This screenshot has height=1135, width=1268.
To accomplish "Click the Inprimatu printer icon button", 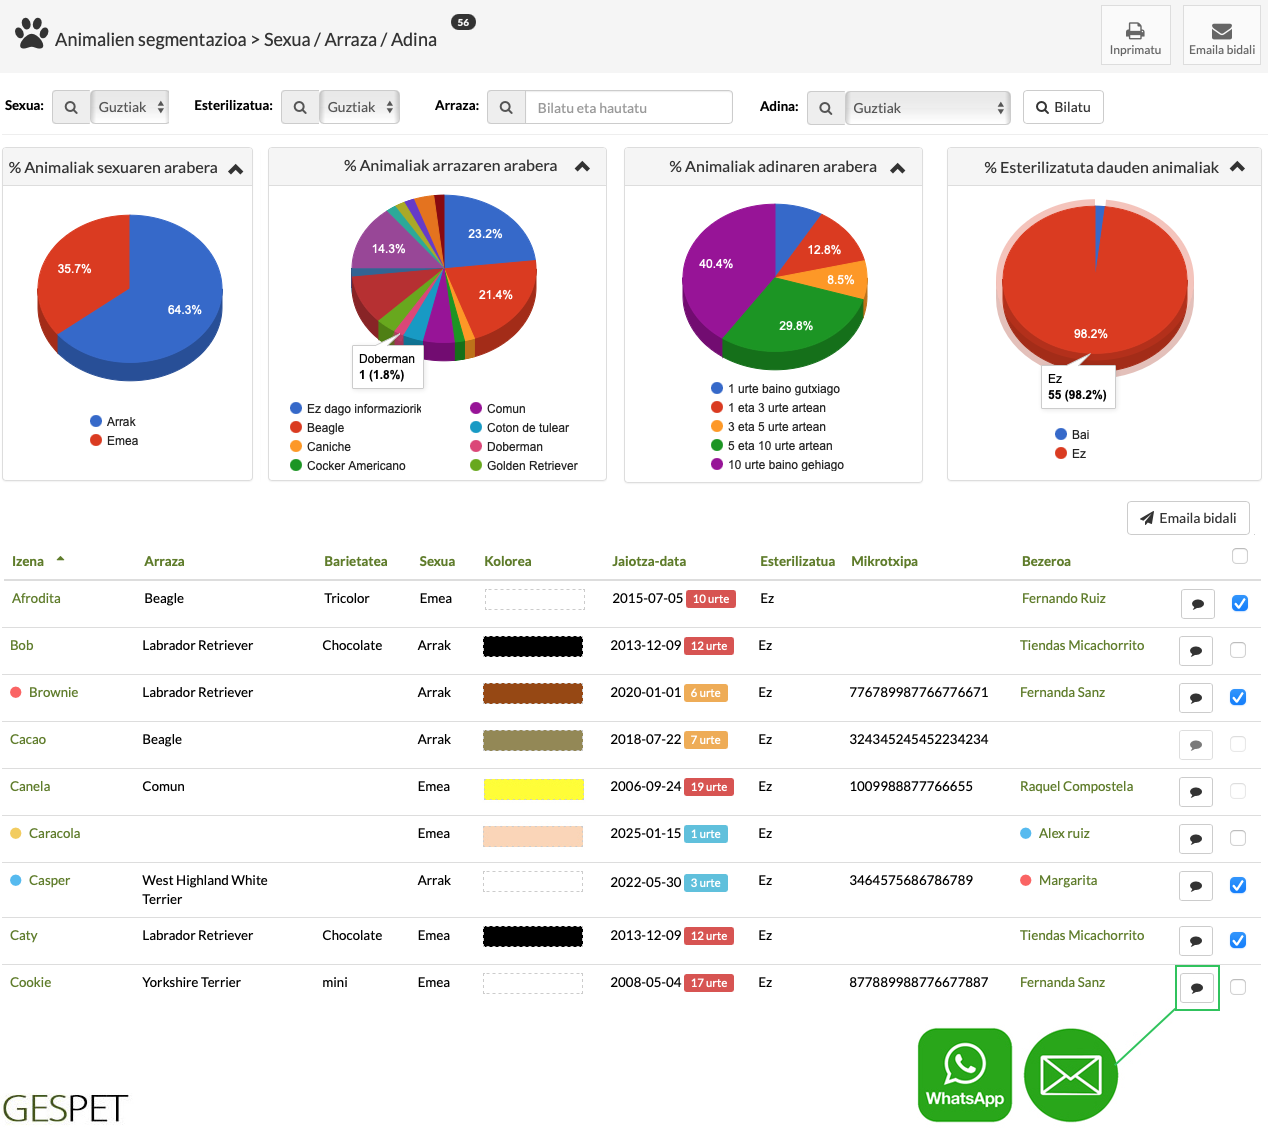I will click(x=1135, y=36).
